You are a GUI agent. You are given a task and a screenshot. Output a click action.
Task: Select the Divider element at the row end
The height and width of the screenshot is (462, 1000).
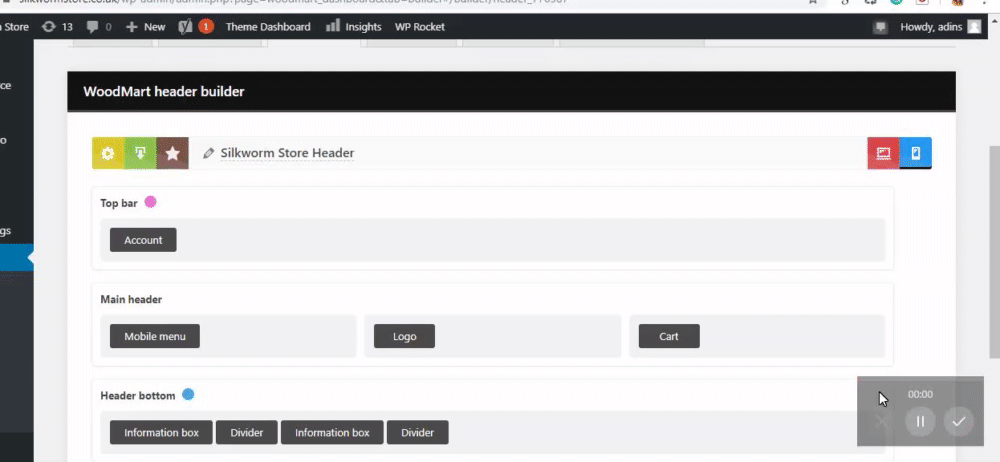[x=417, y=432]
